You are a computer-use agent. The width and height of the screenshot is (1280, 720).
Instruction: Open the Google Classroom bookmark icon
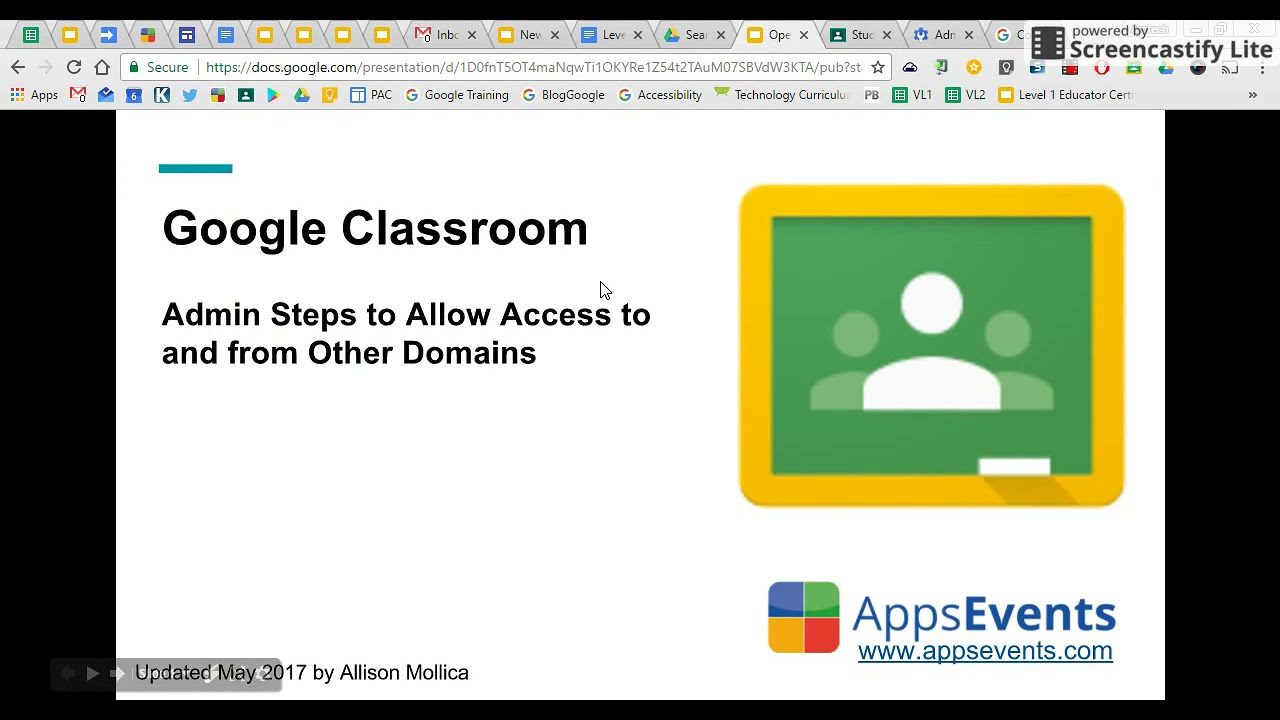tap(246, 95)
